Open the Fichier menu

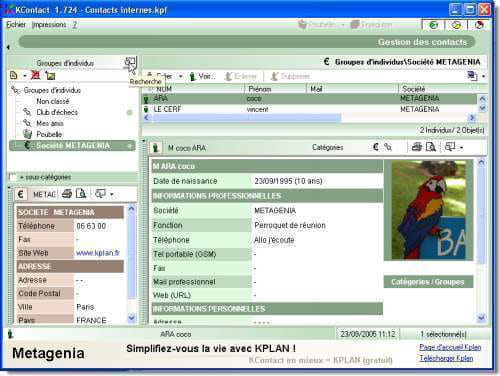16,25
